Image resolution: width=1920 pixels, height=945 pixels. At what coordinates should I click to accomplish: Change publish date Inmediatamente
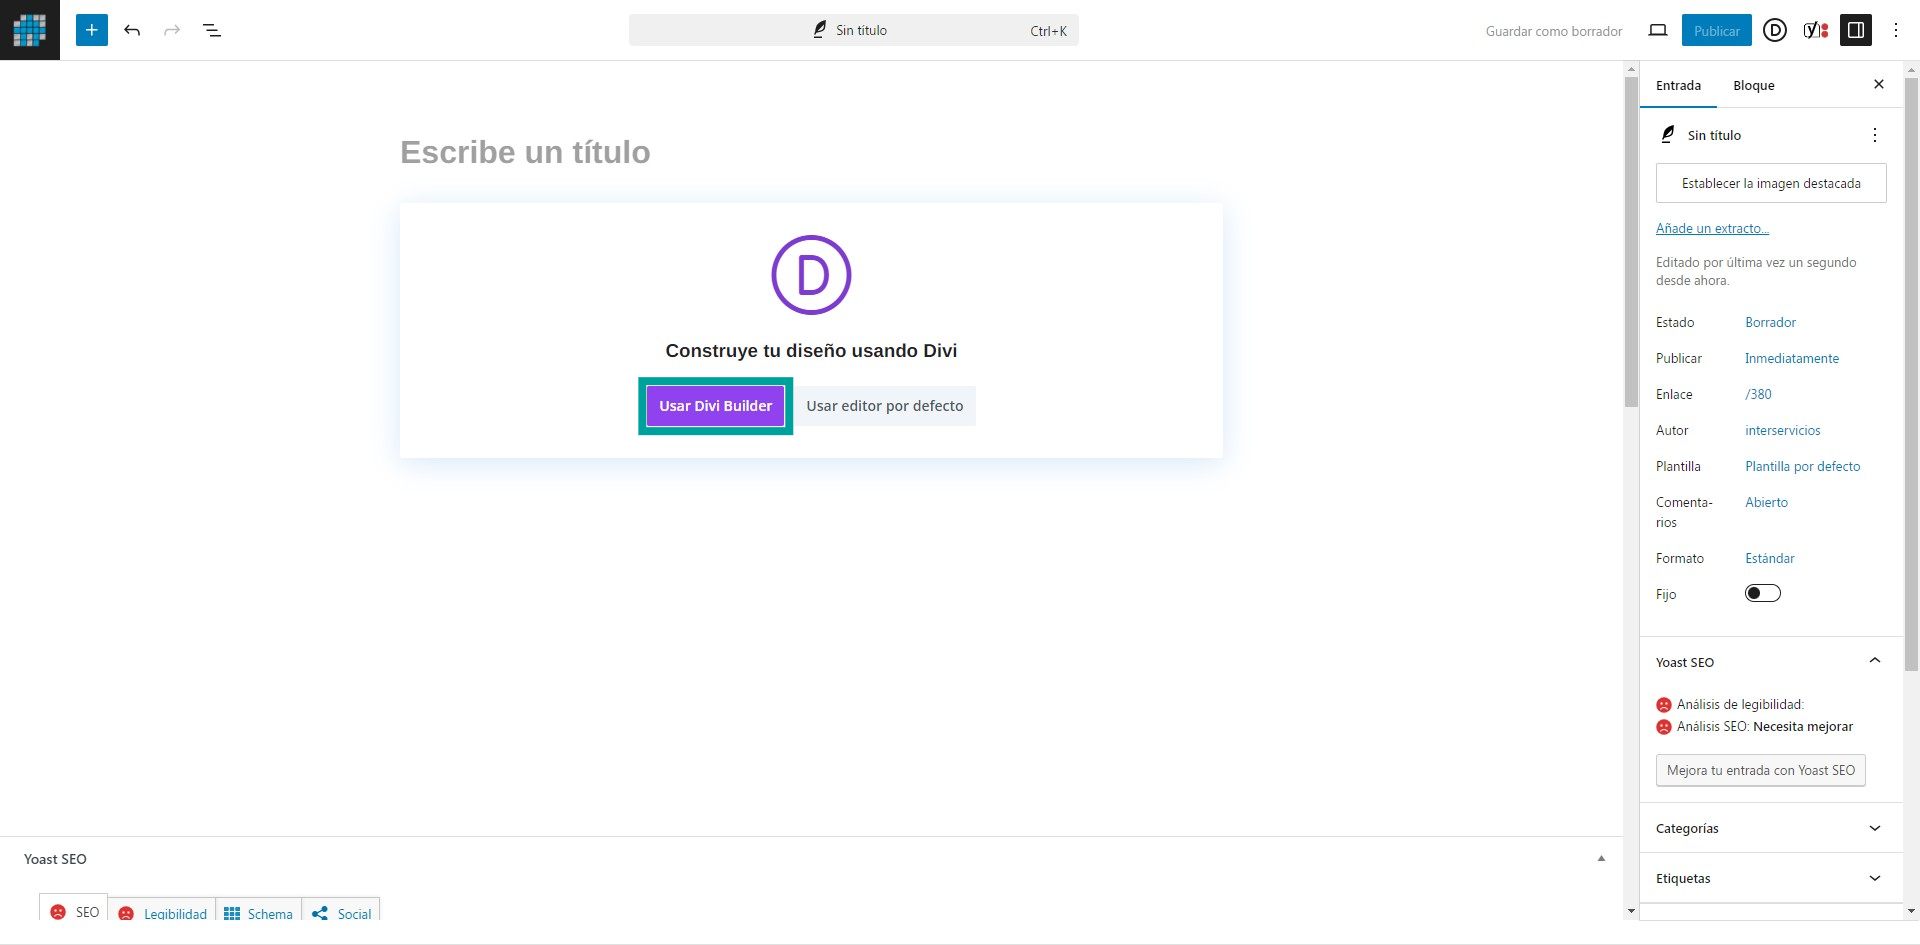(x=1791, y=358)
